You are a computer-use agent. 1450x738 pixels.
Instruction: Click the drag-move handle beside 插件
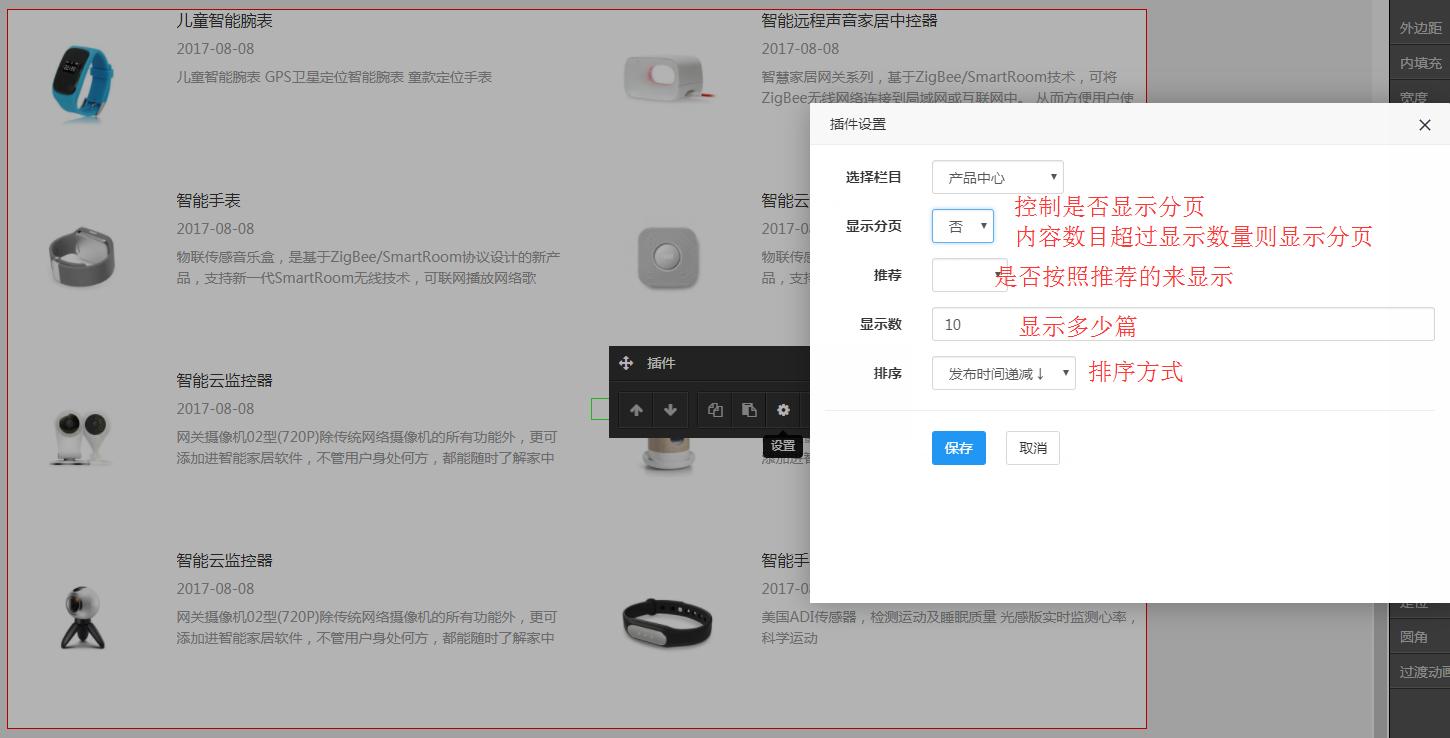click(627, 363)
